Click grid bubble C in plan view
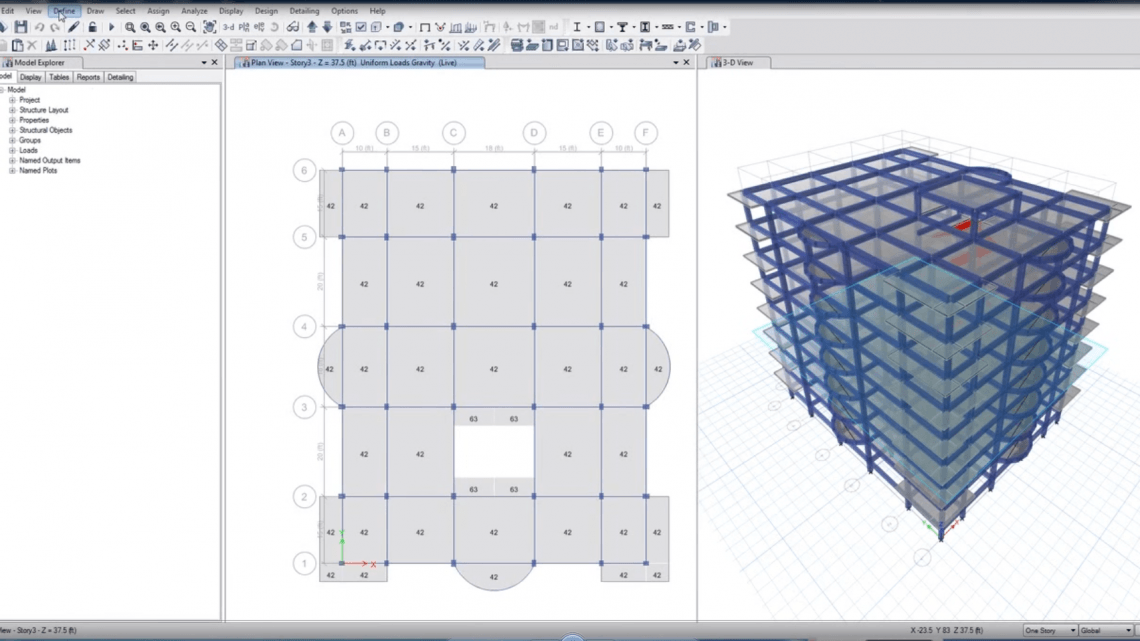The width and height of the screenshot is (1140, 641). coord(454,133)
